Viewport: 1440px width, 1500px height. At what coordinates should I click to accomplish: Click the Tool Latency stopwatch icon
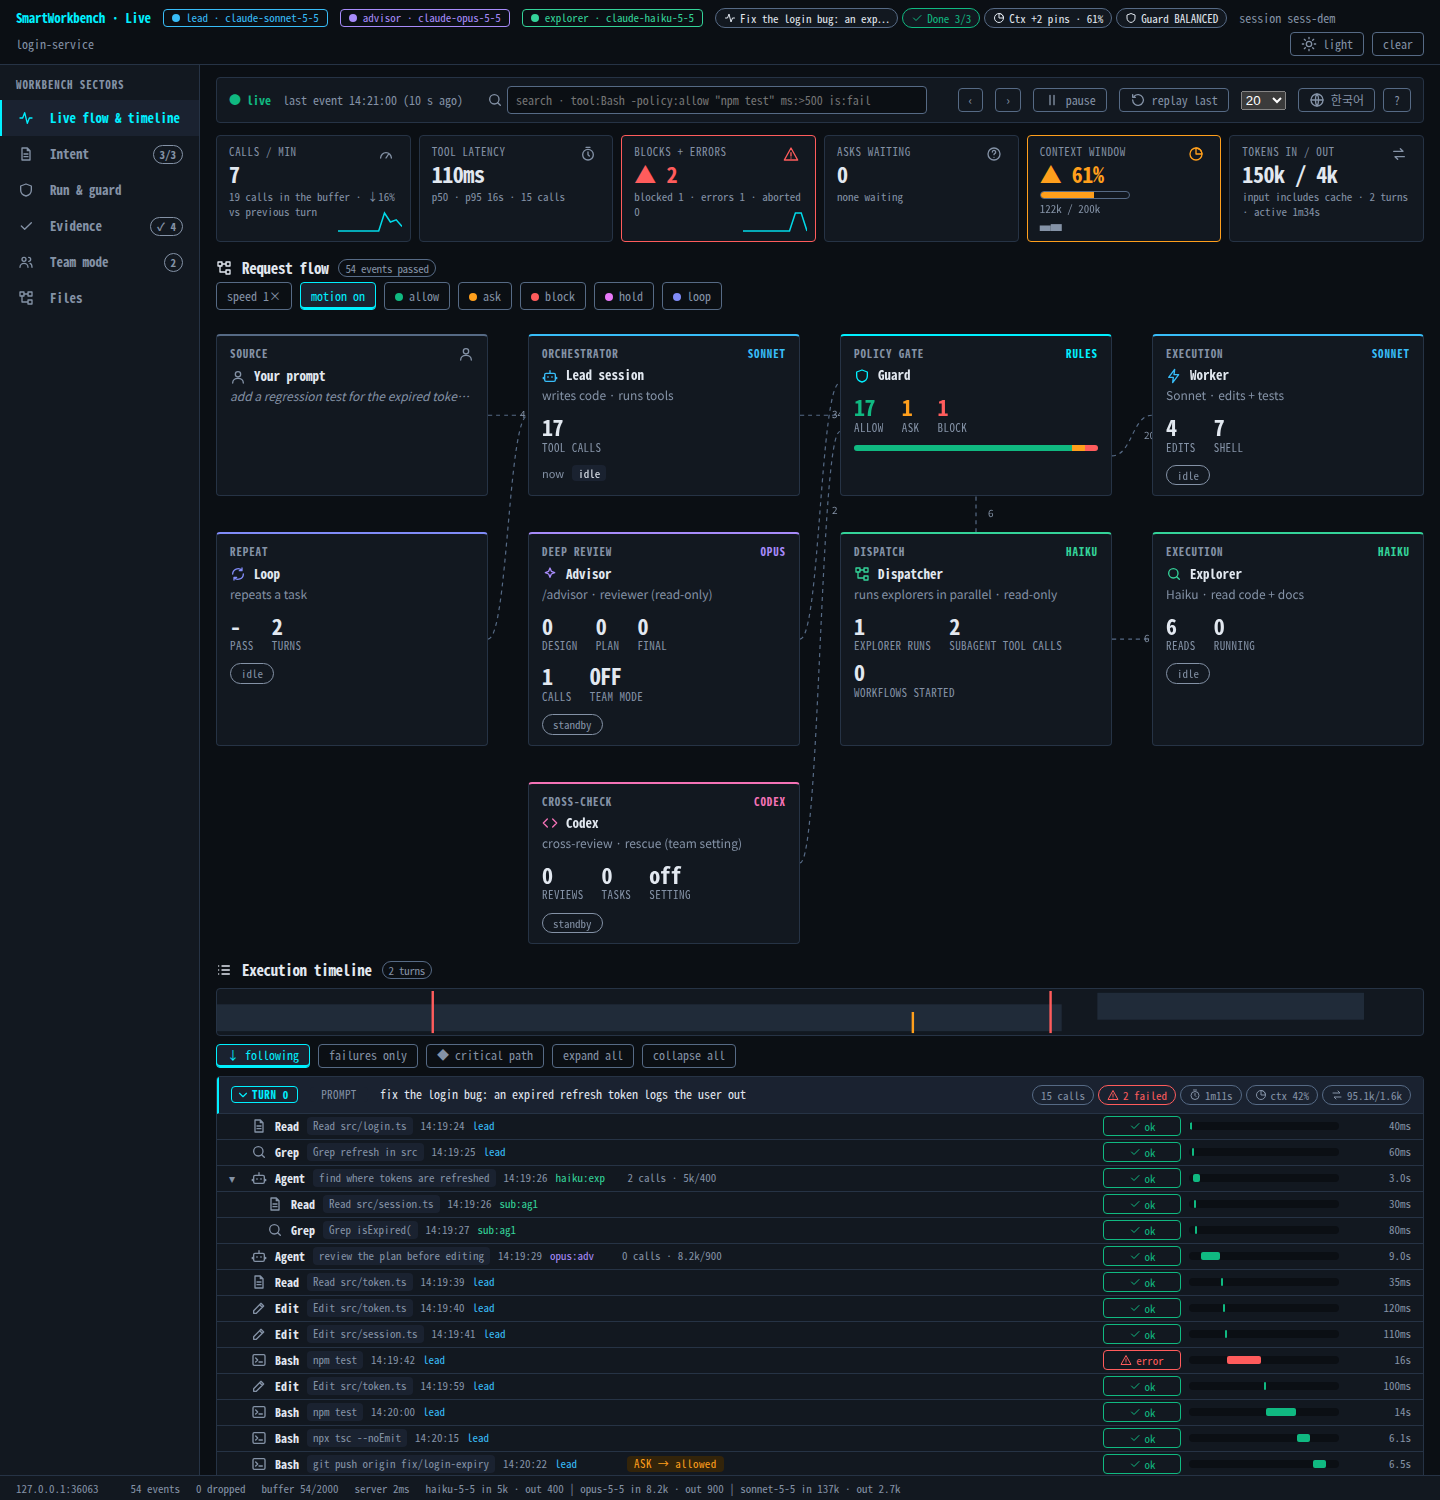pyautogui.click(x=588, y=154)
